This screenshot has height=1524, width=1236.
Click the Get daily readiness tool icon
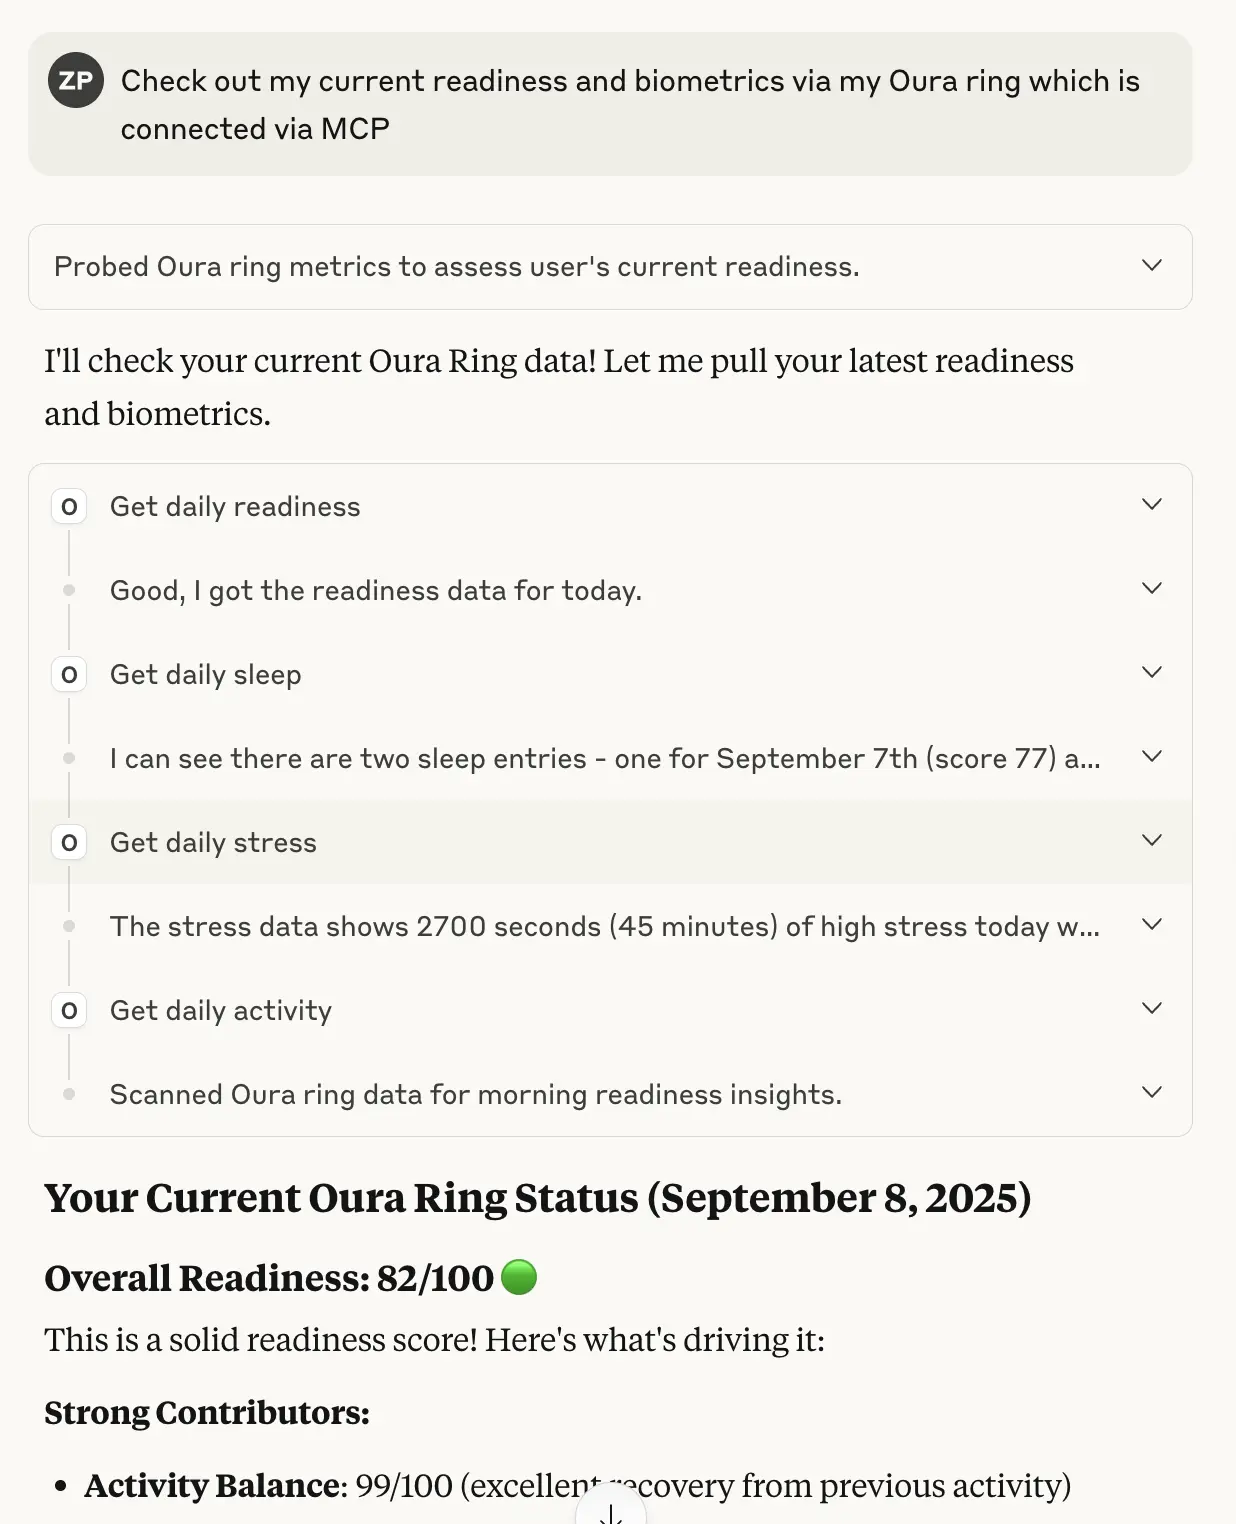[x=68, y=506]
